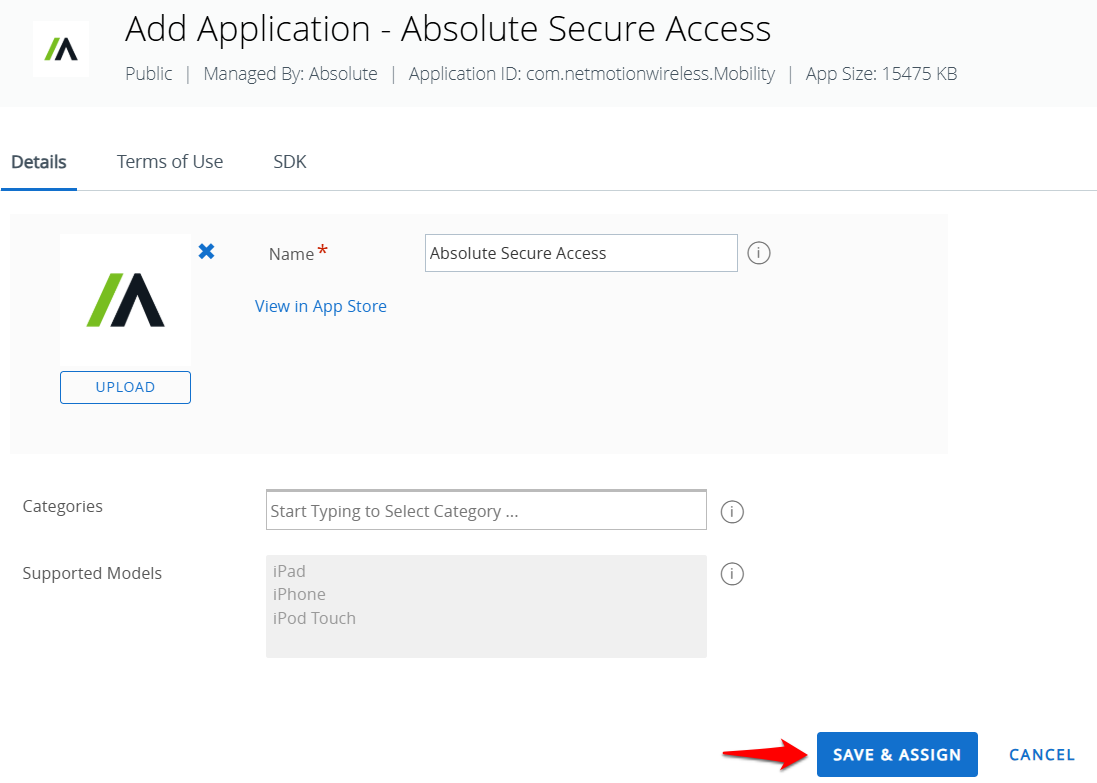Open View in App Store link
Image resolution: width=1097 pixels, height=783 pixels.
coord(320,306)
